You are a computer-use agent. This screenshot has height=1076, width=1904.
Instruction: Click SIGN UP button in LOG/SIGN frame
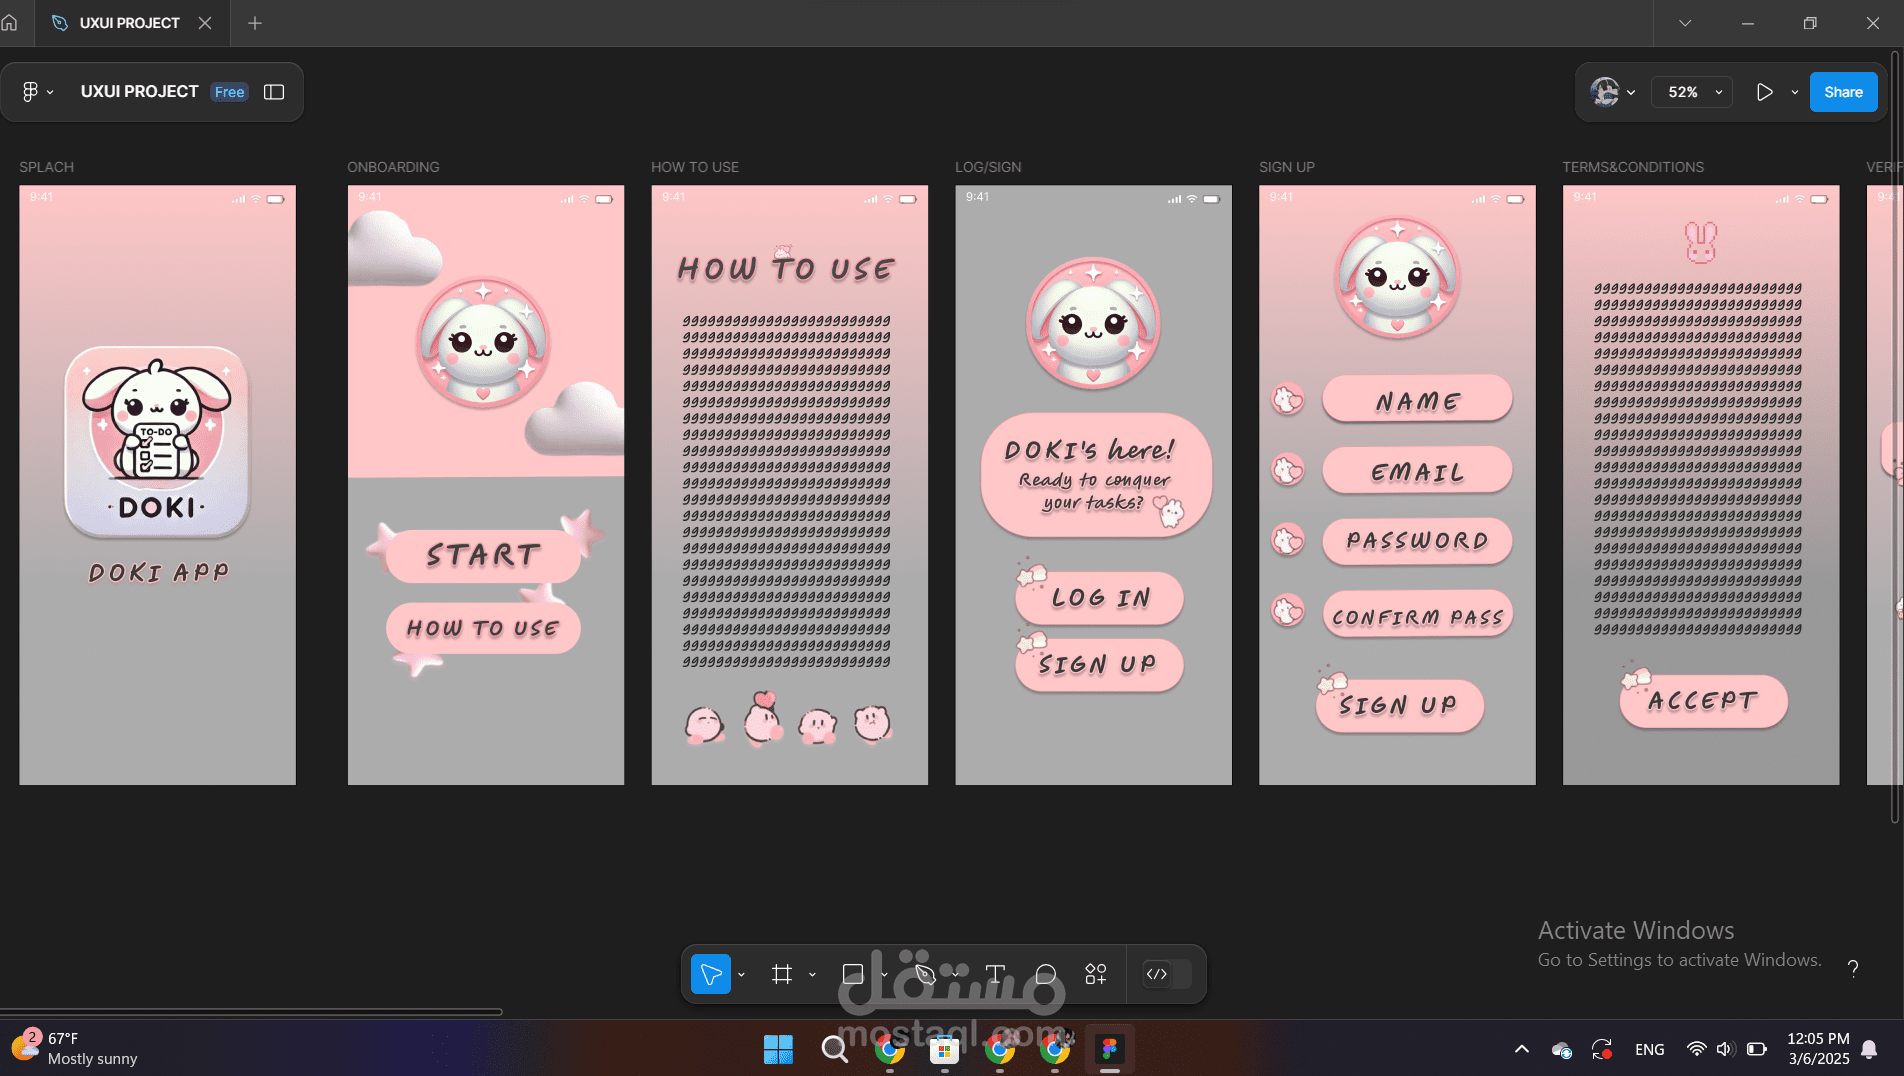click(x=1100, y=665)
